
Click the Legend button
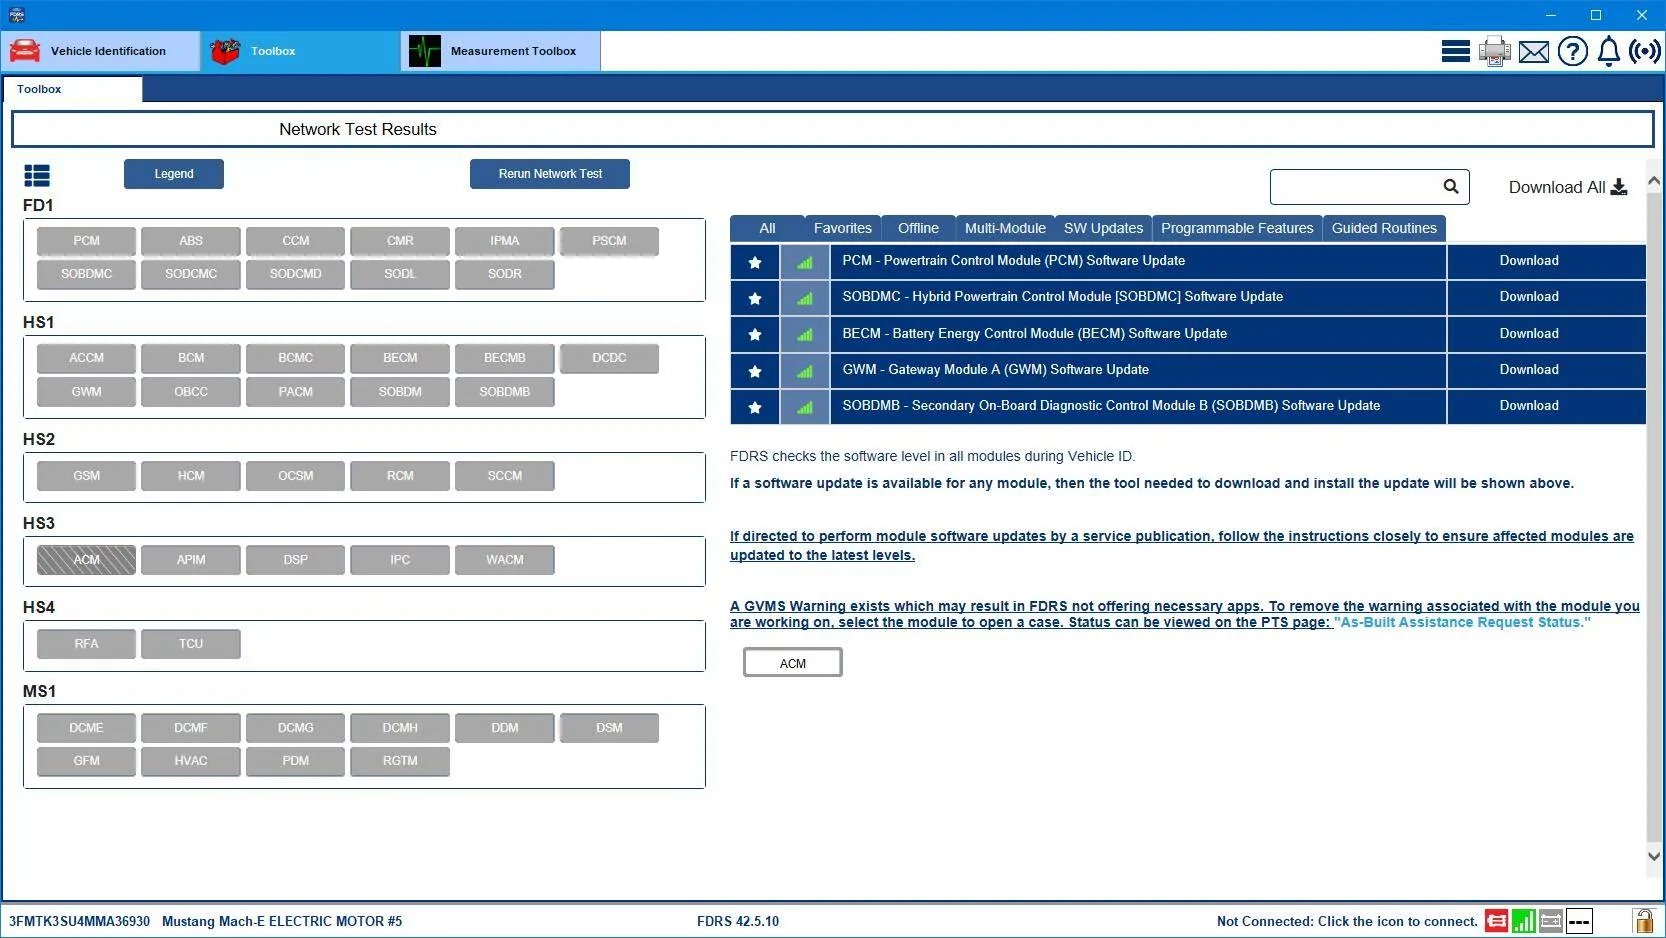point(174,174)
